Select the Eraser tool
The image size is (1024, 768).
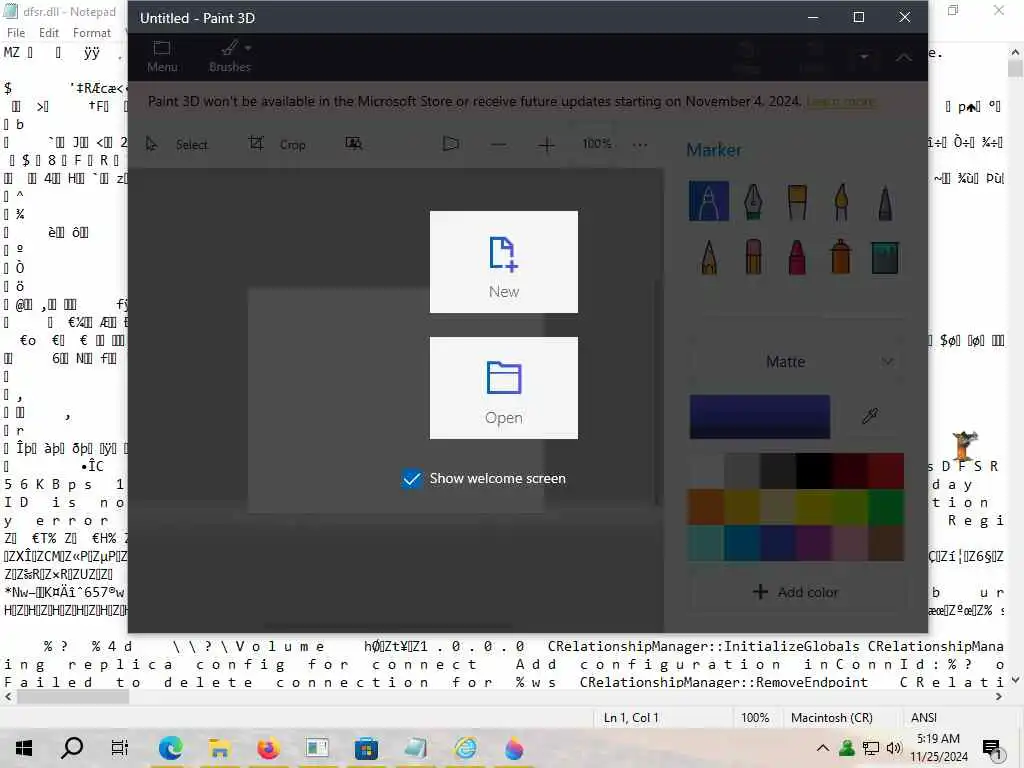(x=753, y=257)
